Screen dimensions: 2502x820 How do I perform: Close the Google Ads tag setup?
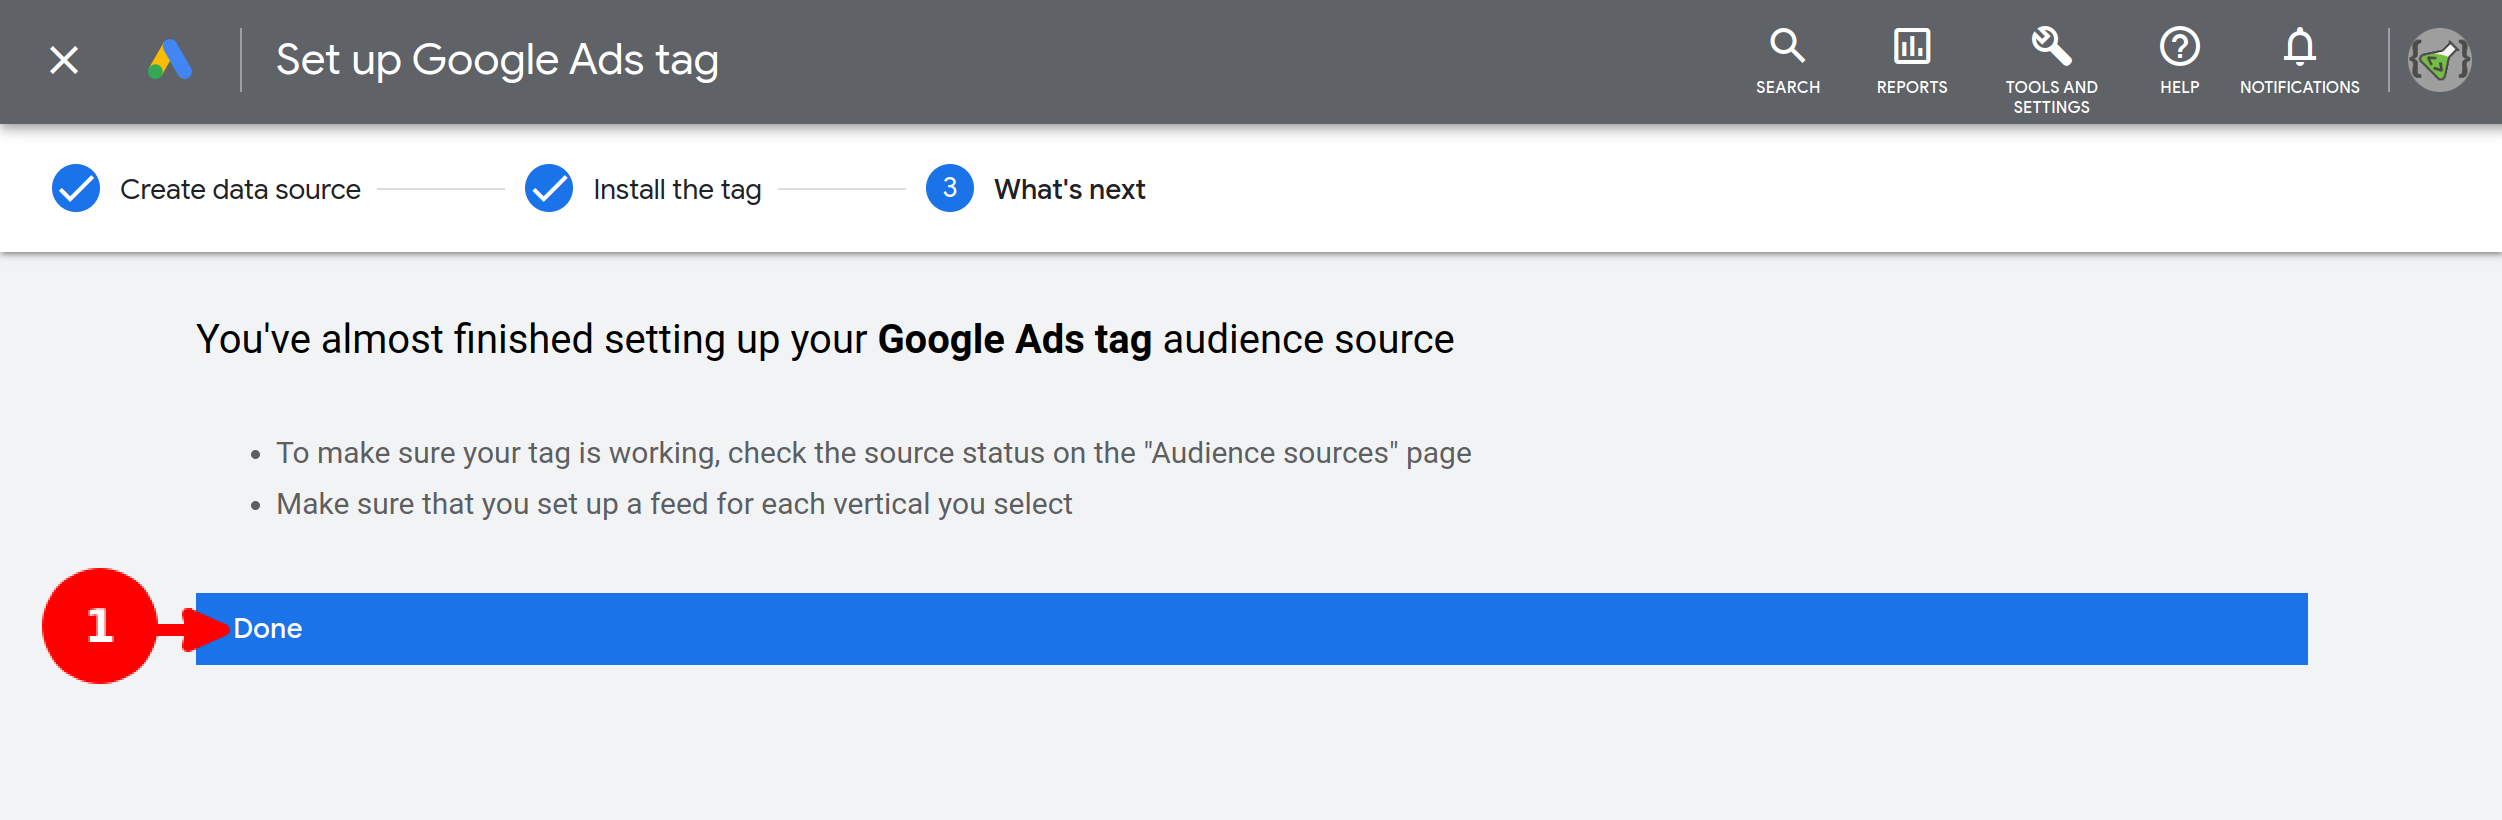(64, 60)
